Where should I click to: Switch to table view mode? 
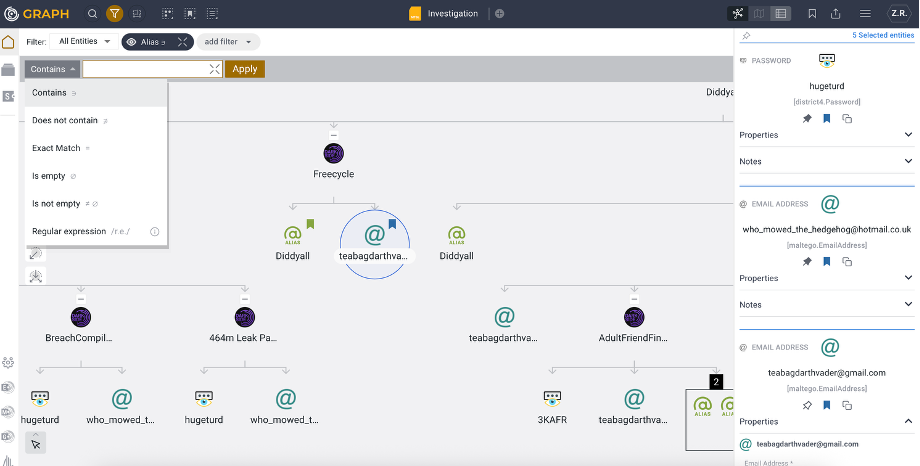[780, 13]
